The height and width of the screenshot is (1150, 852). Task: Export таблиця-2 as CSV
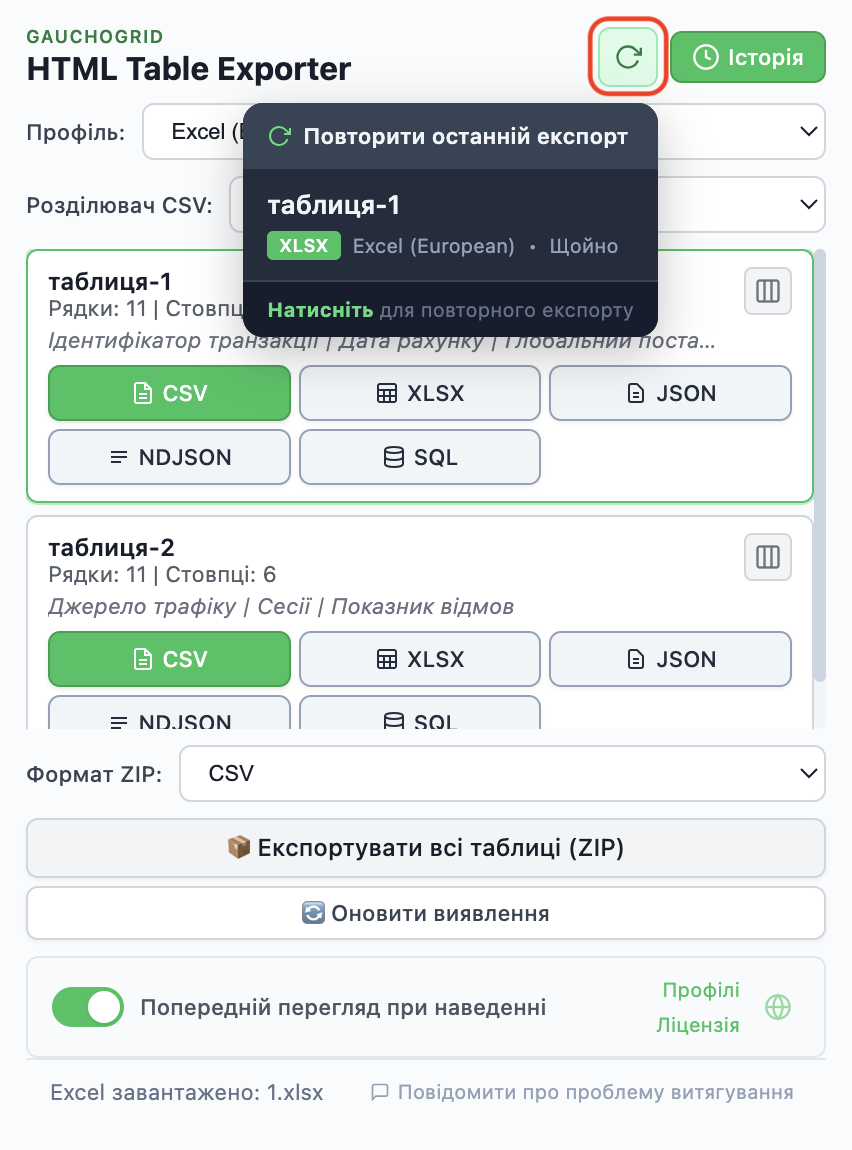[169, 659]
